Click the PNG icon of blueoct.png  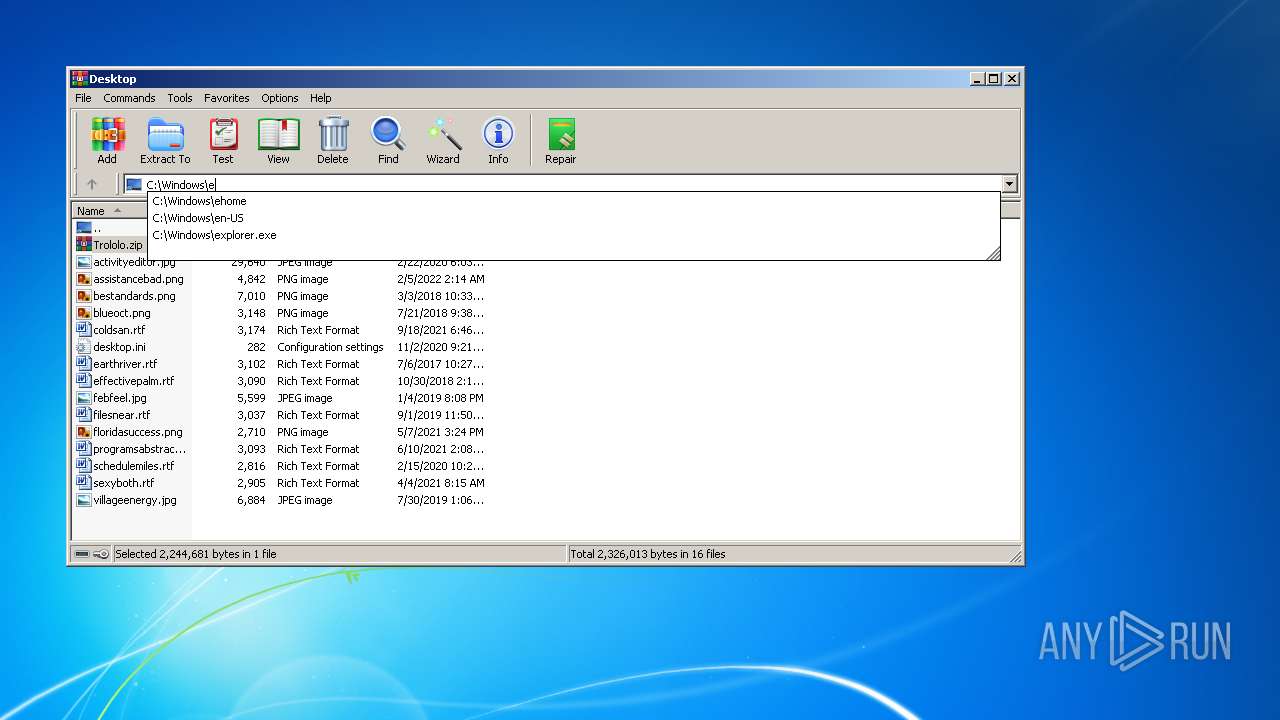84,313
